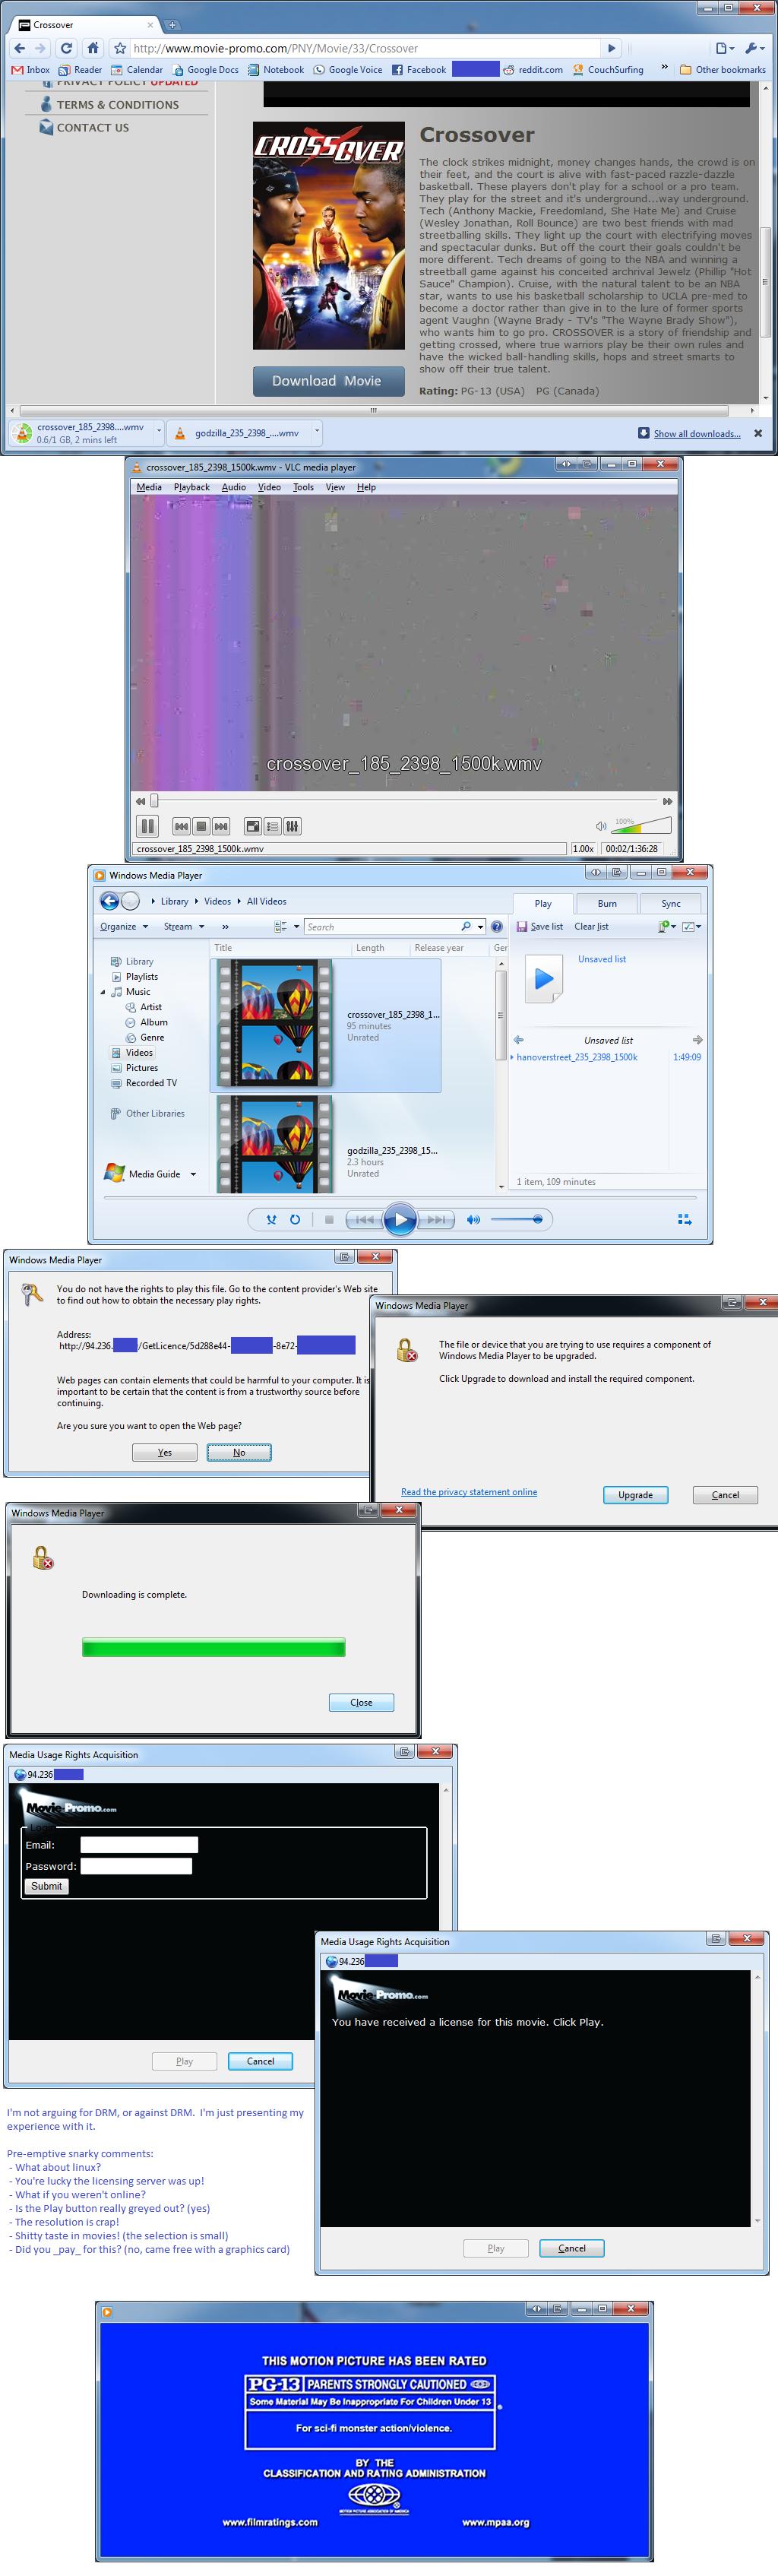Click Submit on the Movie Promo login

(x=46, y=1885)
